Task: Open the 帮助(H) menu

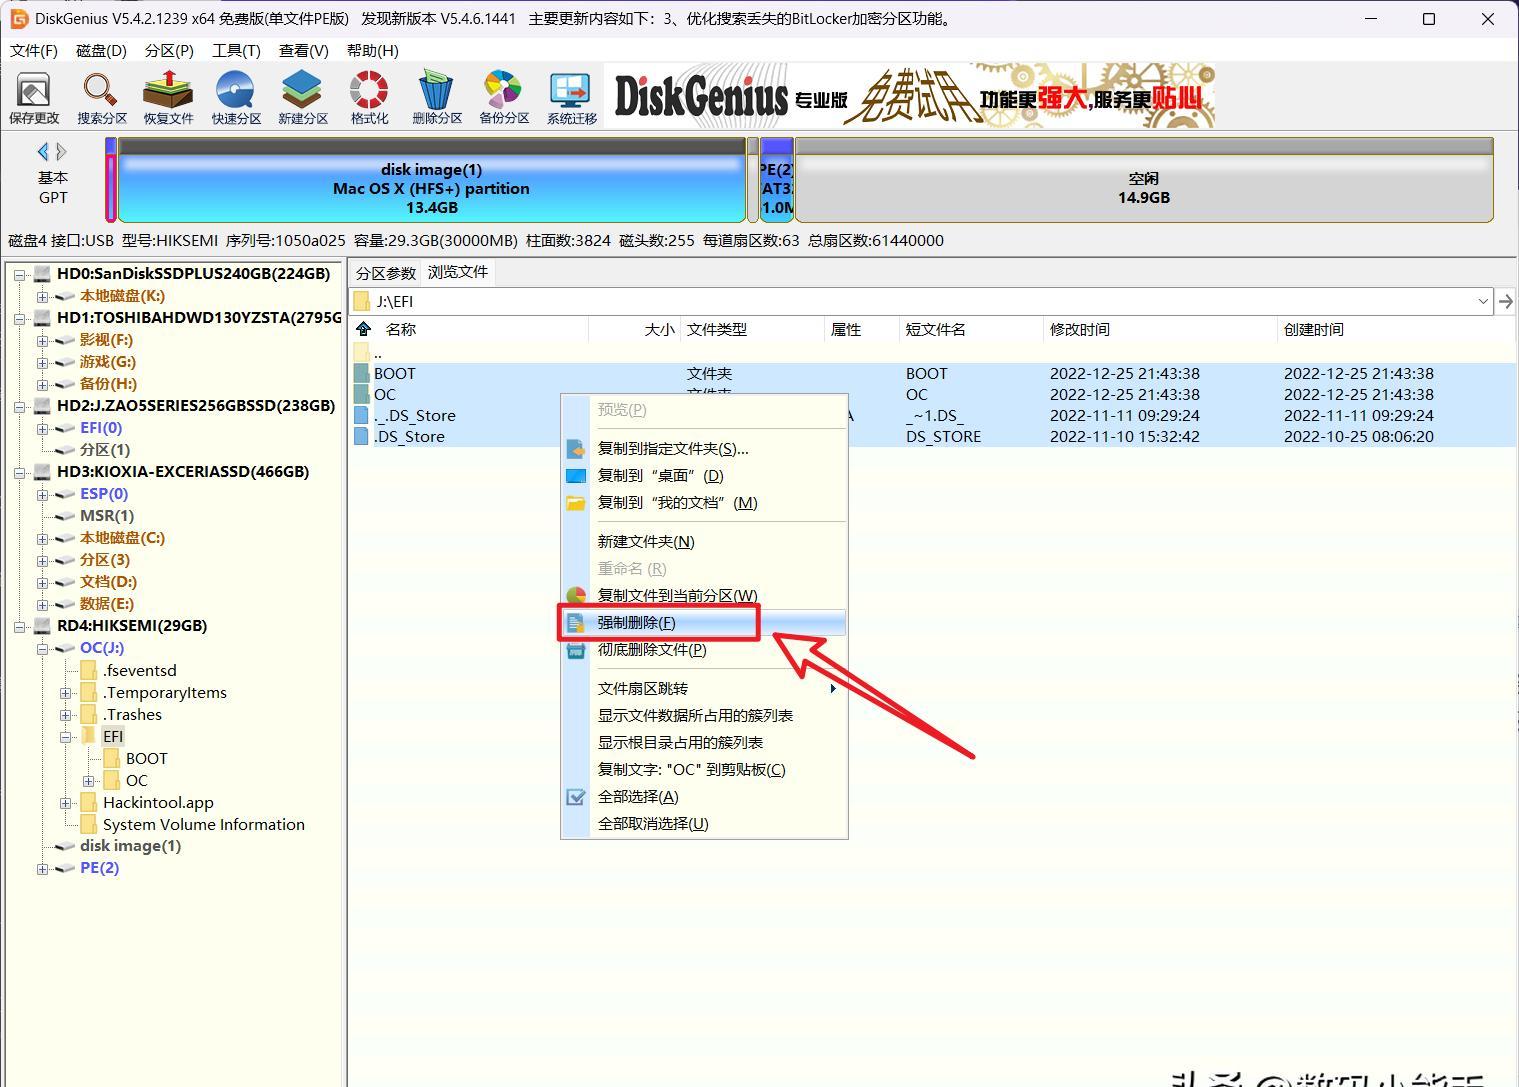Action: pyautogui.click(x=372, y=50)
